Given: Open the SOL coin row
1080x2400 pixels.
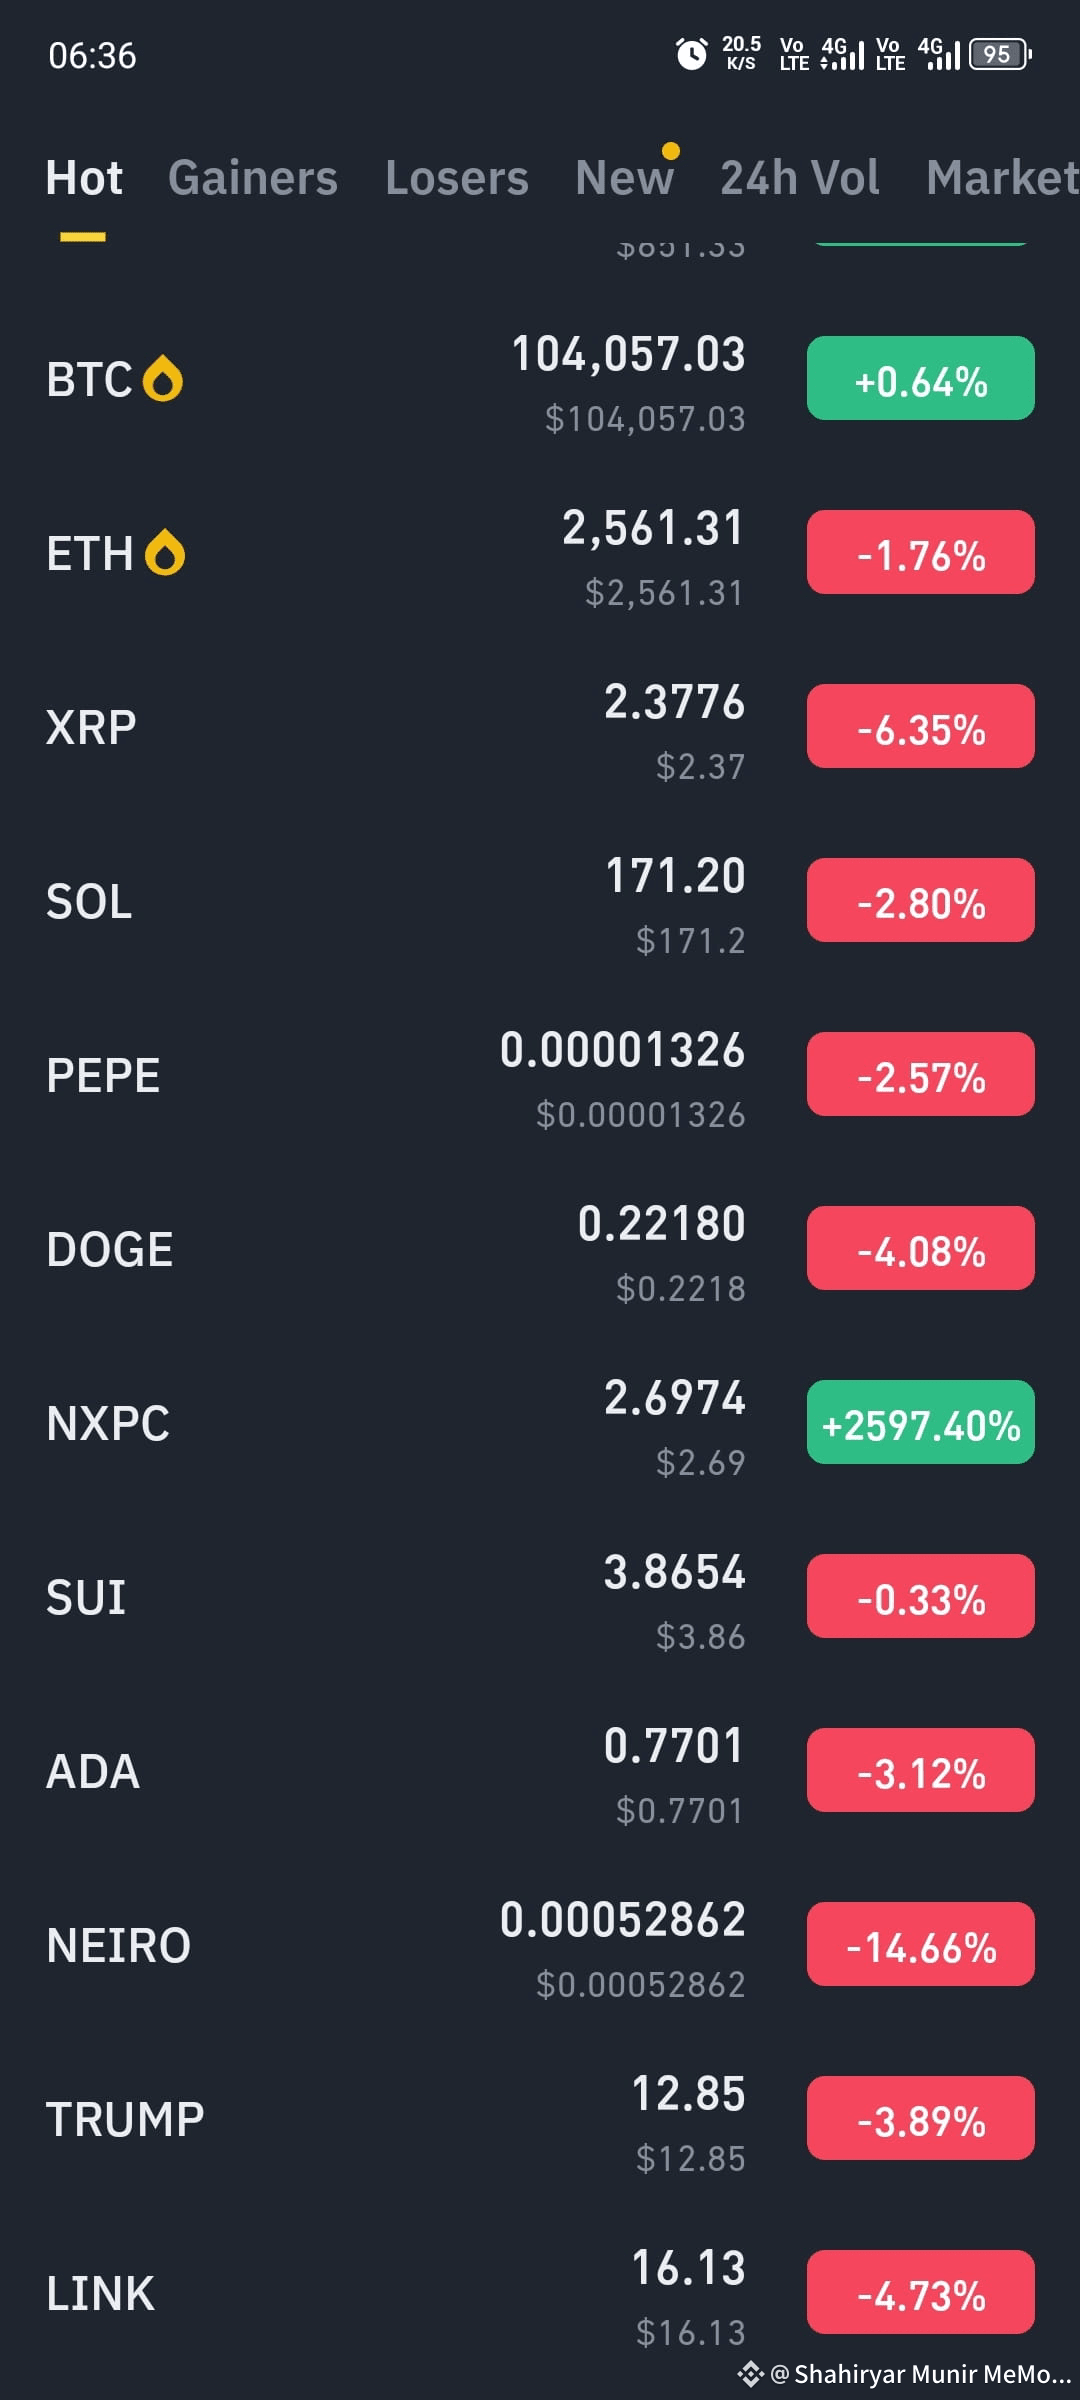Looking at the screenshot, I should coord(540,901).
